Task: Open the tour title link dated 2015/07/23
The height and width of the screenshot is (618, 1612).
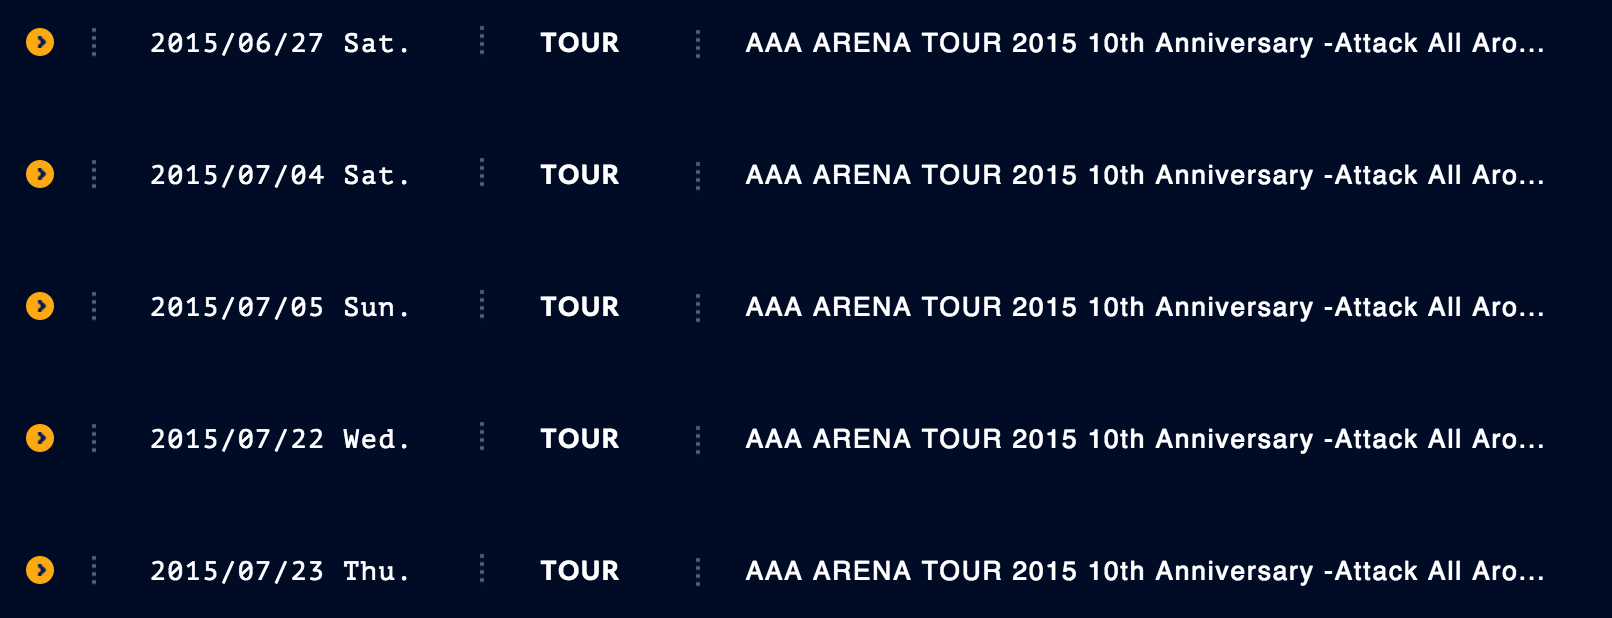Action: pos(1144,571)
